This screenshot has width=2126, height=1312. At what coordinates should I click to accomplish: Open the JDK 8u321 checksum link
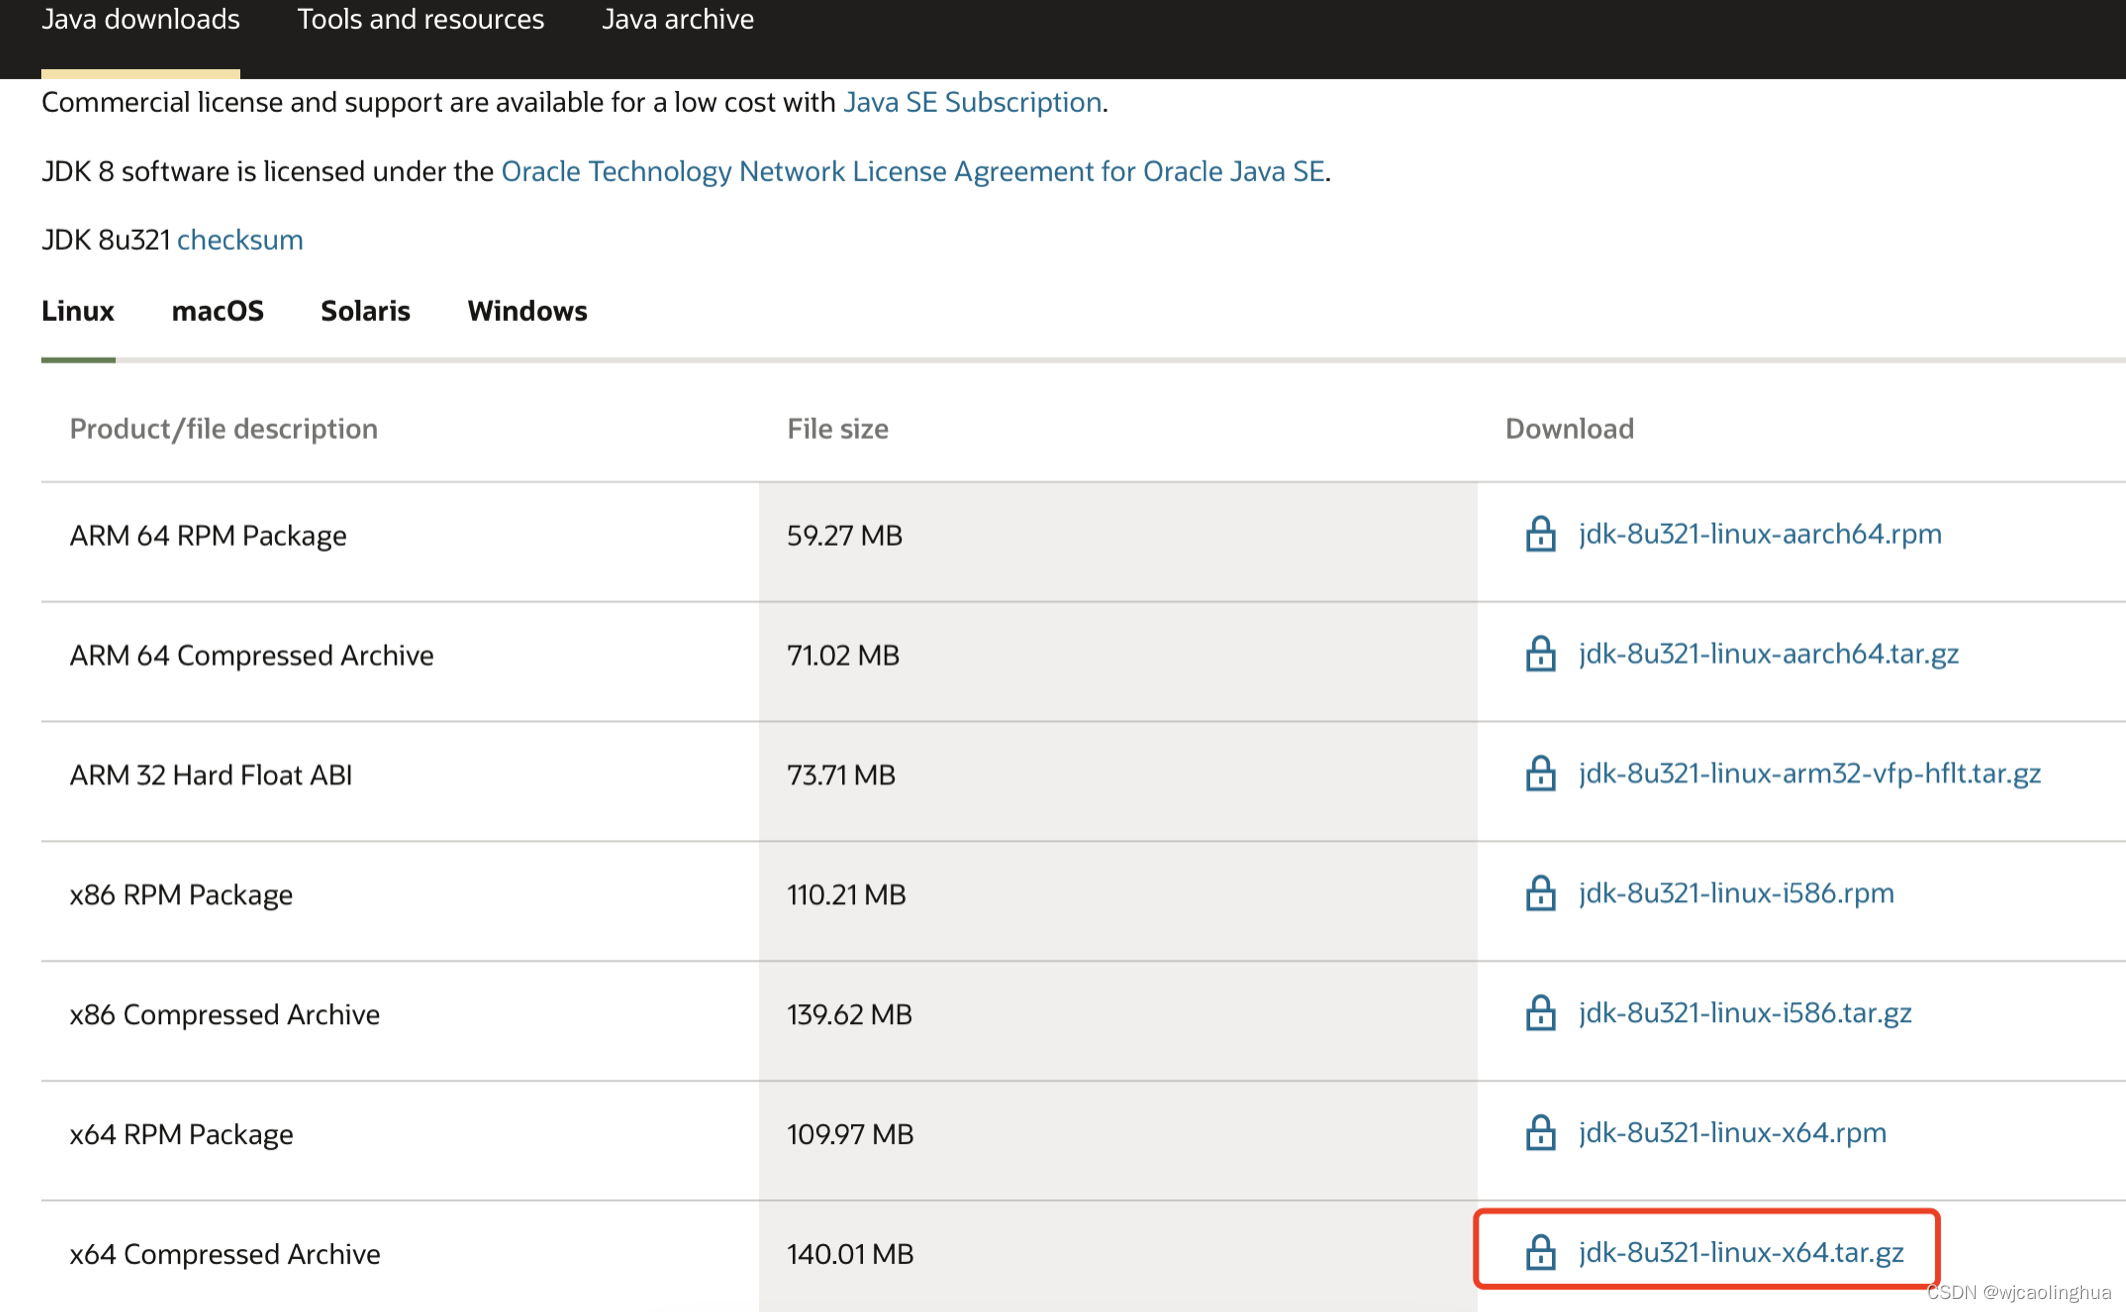point(240,240)
